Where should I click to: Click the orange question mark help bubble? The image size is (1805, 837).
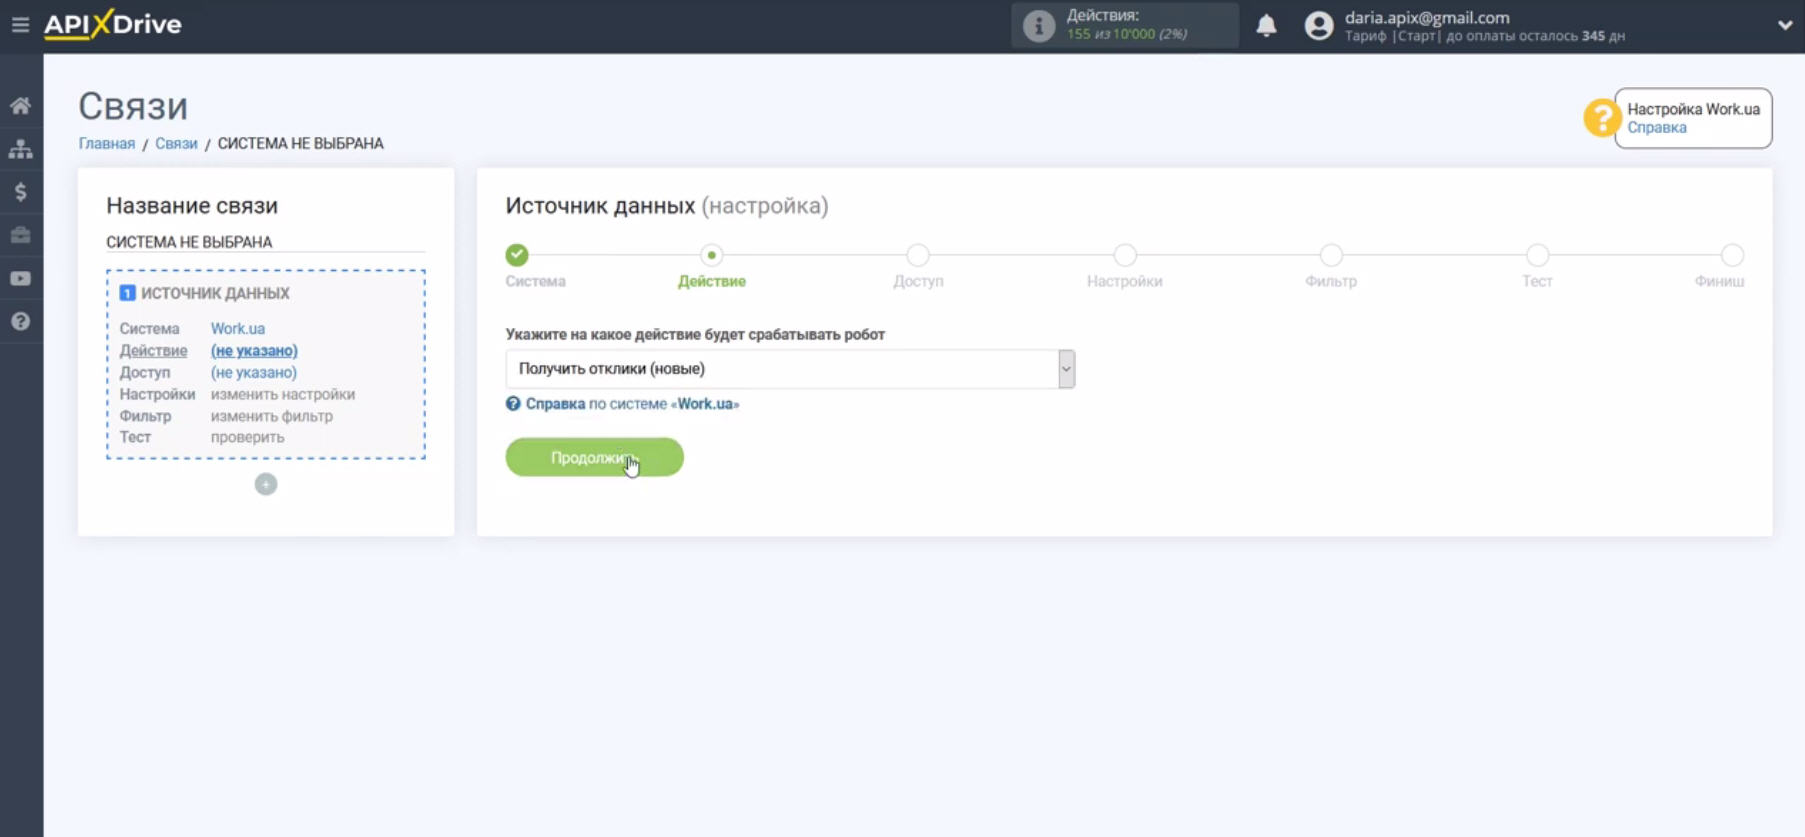(1601, 118)
